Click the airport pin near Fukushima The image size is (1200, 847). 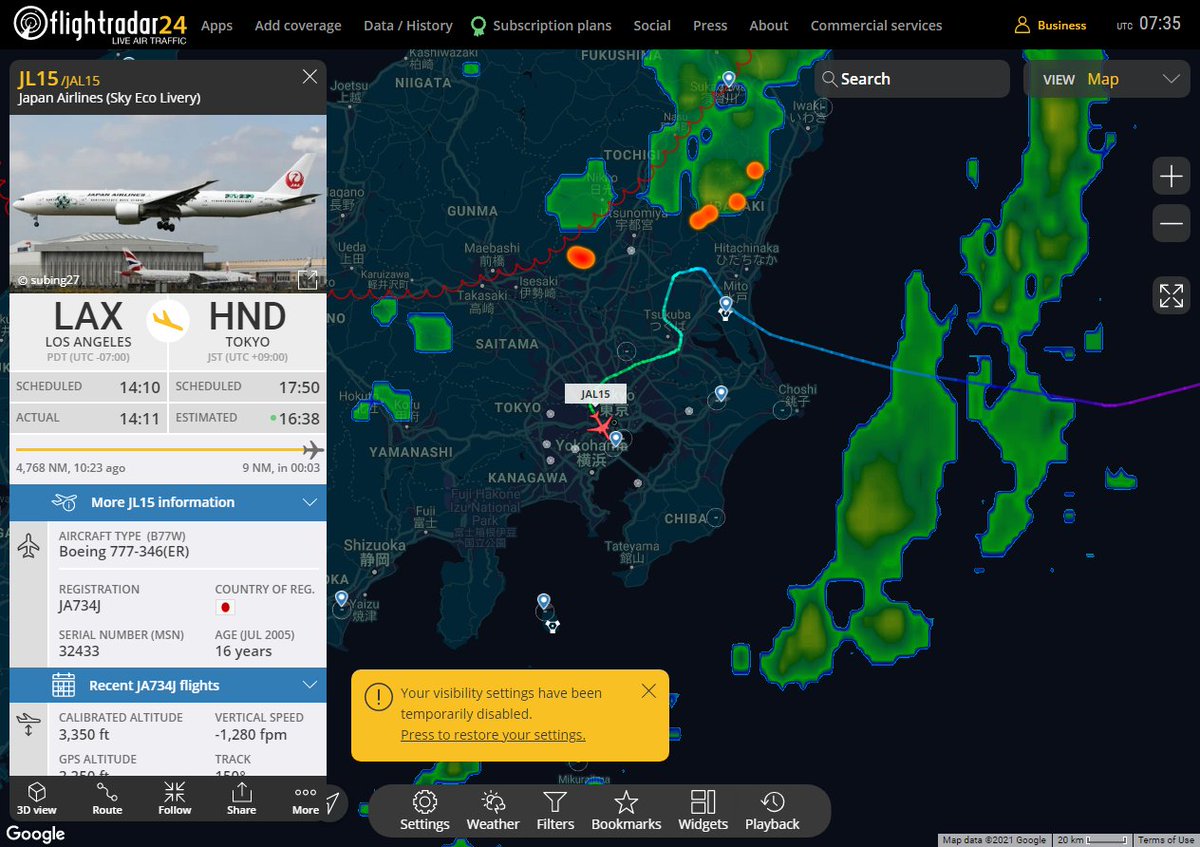(728, 80)
